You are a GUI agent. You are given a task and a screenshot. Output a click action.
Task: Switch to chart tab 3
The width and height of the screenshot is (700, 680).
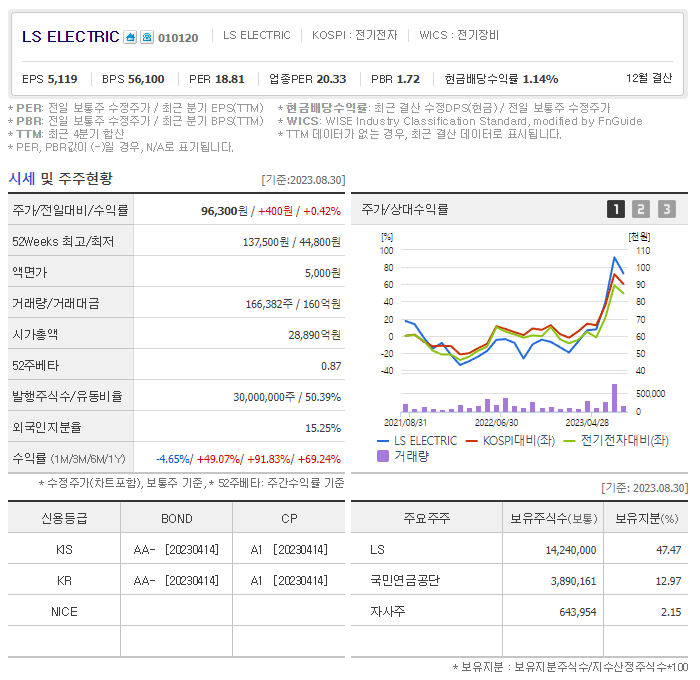(x=667, y=209)
